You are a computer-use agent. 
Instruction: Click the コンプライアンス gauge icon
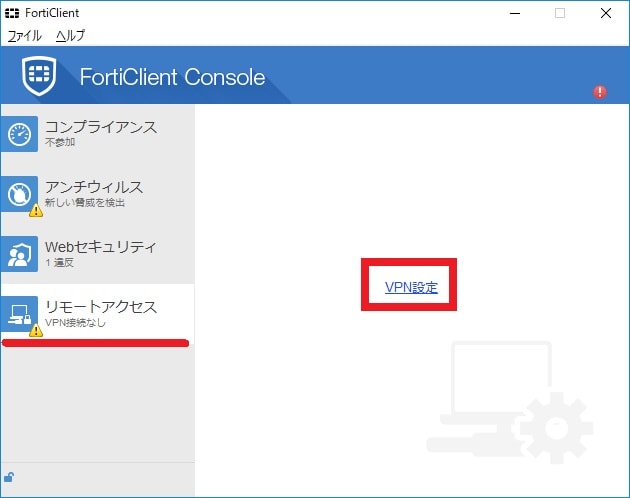click(x=19, y=134)
